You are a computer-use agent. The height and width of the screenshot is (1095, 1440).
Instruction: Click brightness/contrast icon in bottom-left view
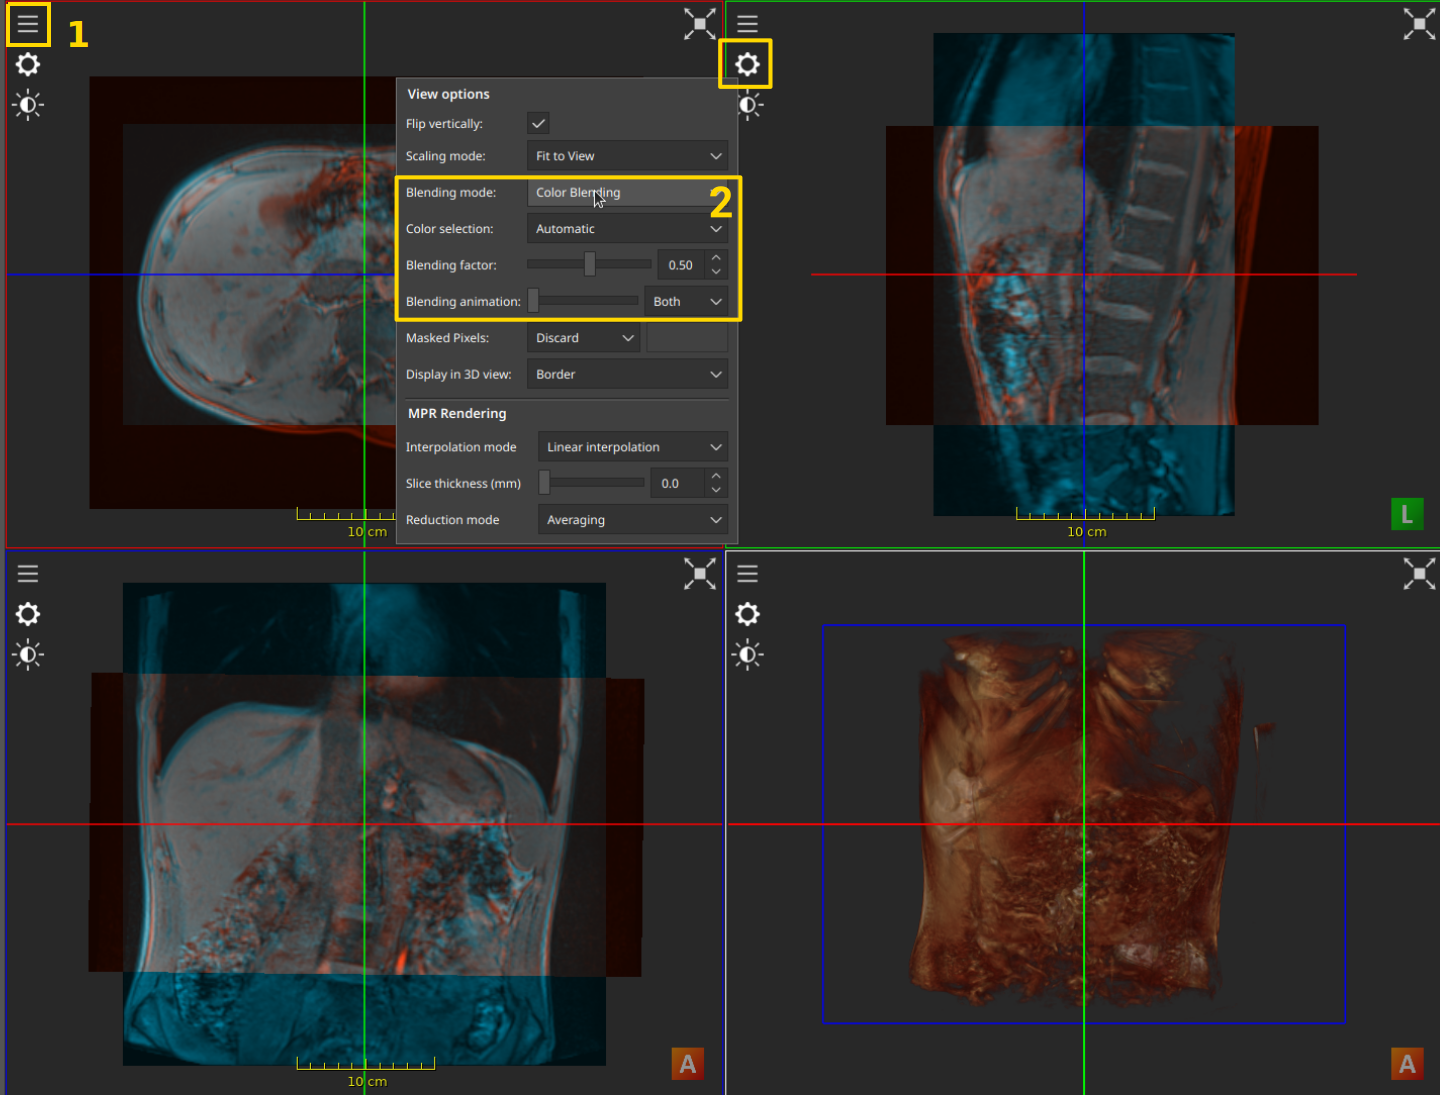click(x=28, y=655)
